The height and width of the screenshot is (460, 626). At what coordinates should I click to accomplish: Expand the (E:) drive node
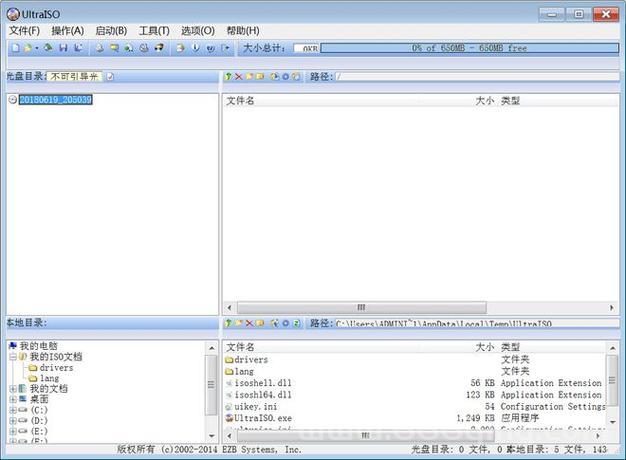(13, 432)
